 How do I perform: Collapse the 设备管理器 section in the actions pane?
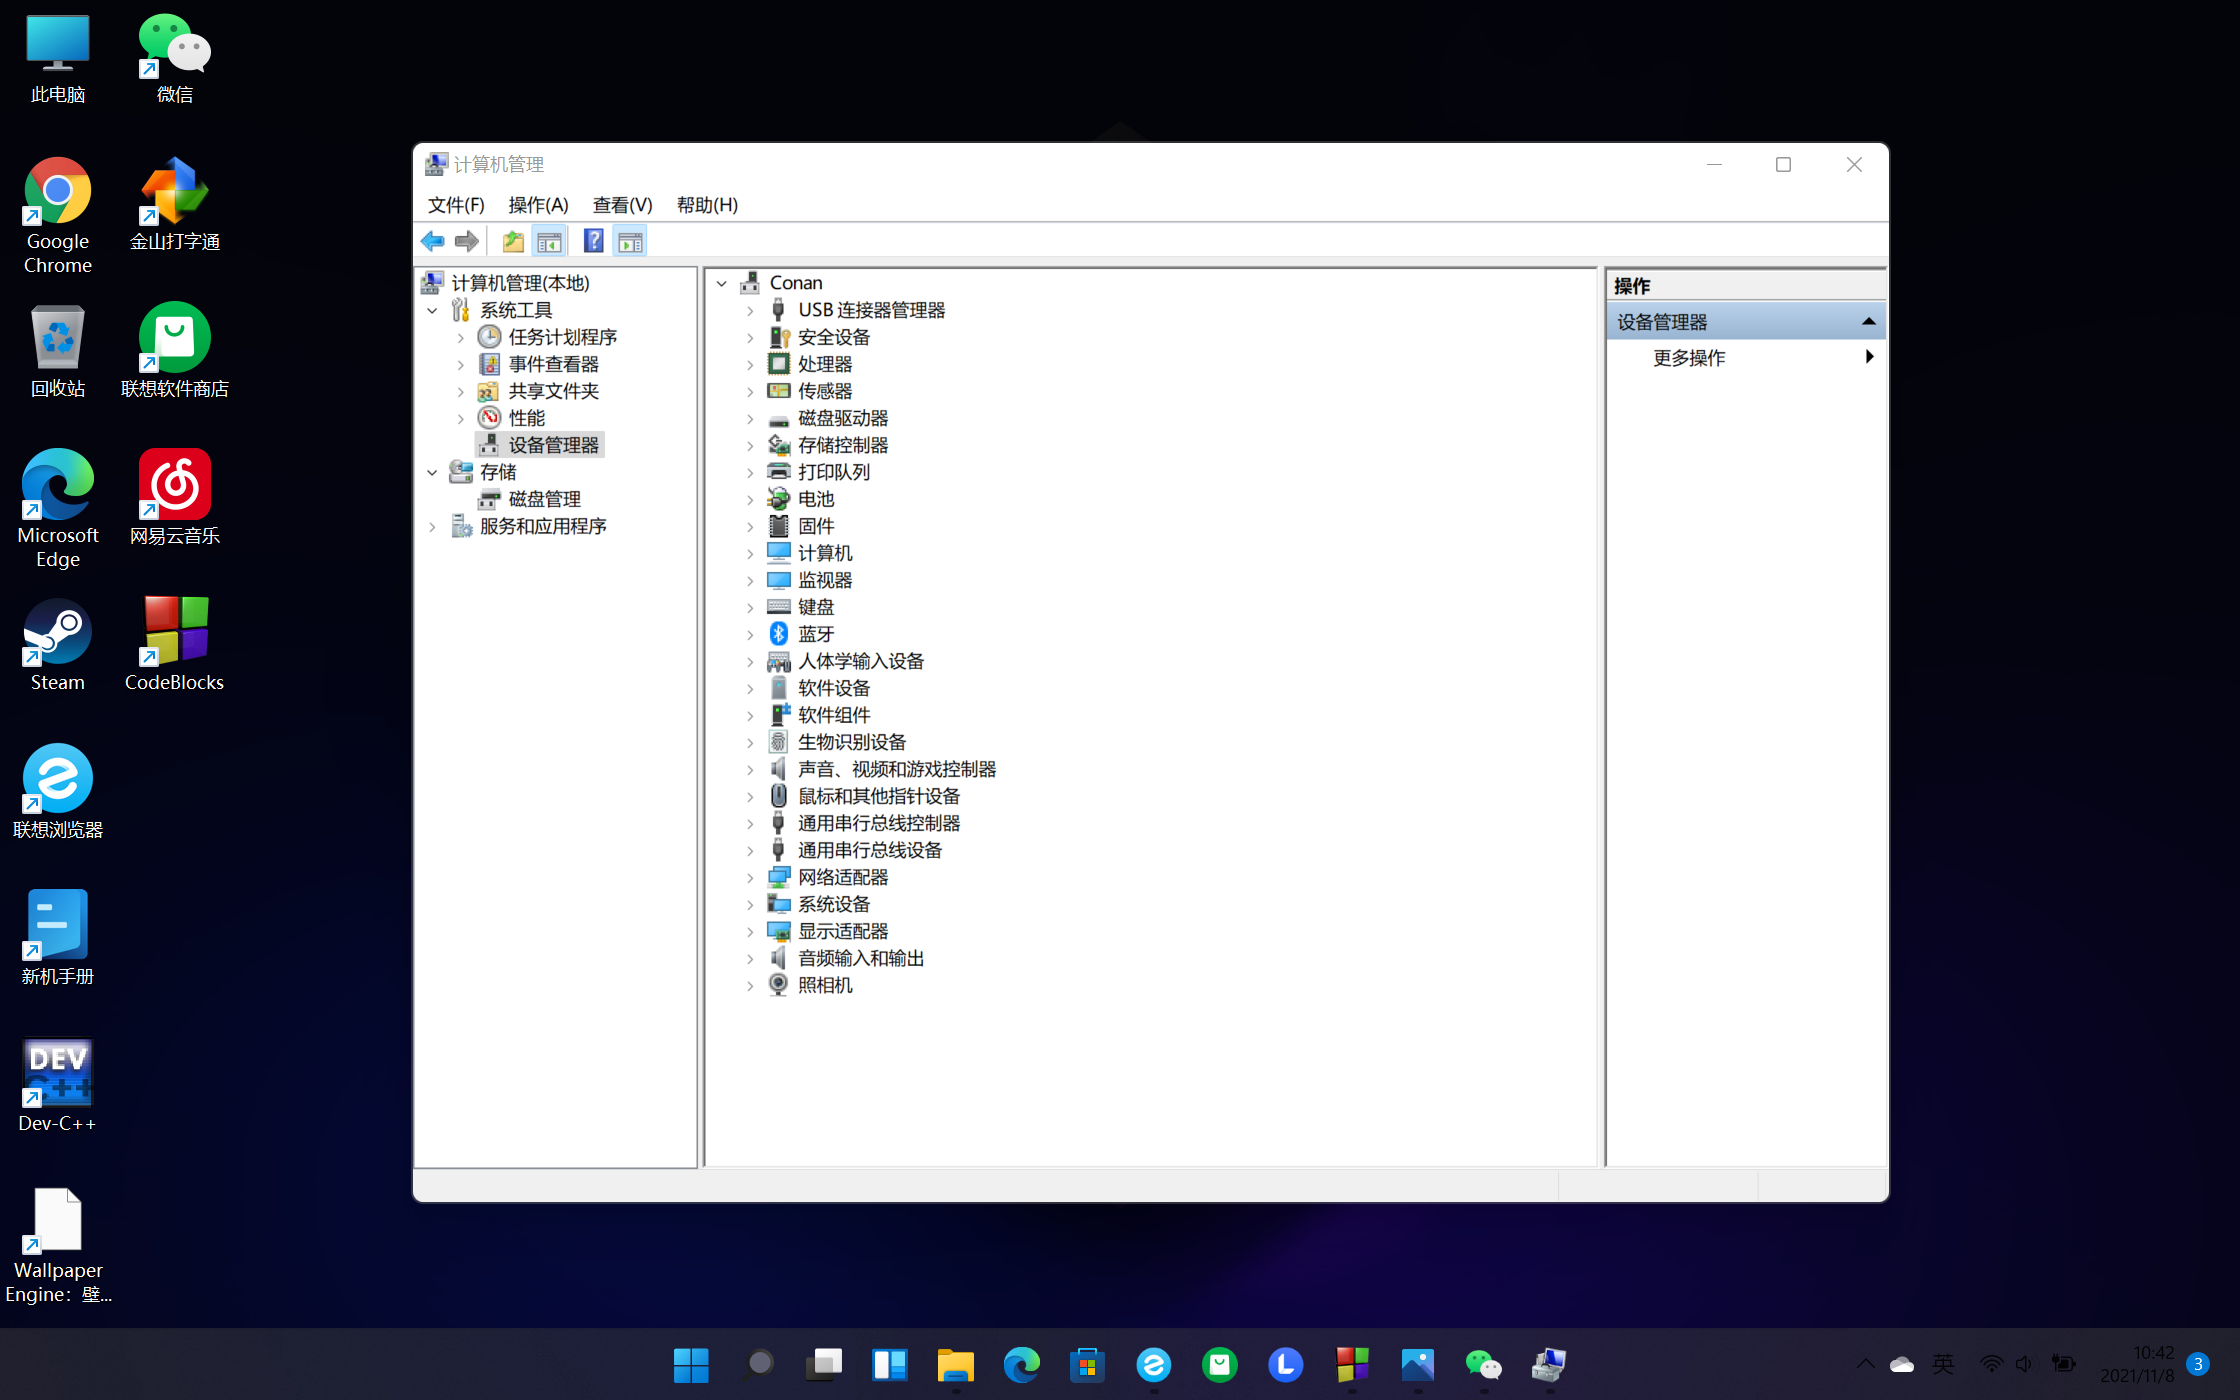coord(1868,321)
